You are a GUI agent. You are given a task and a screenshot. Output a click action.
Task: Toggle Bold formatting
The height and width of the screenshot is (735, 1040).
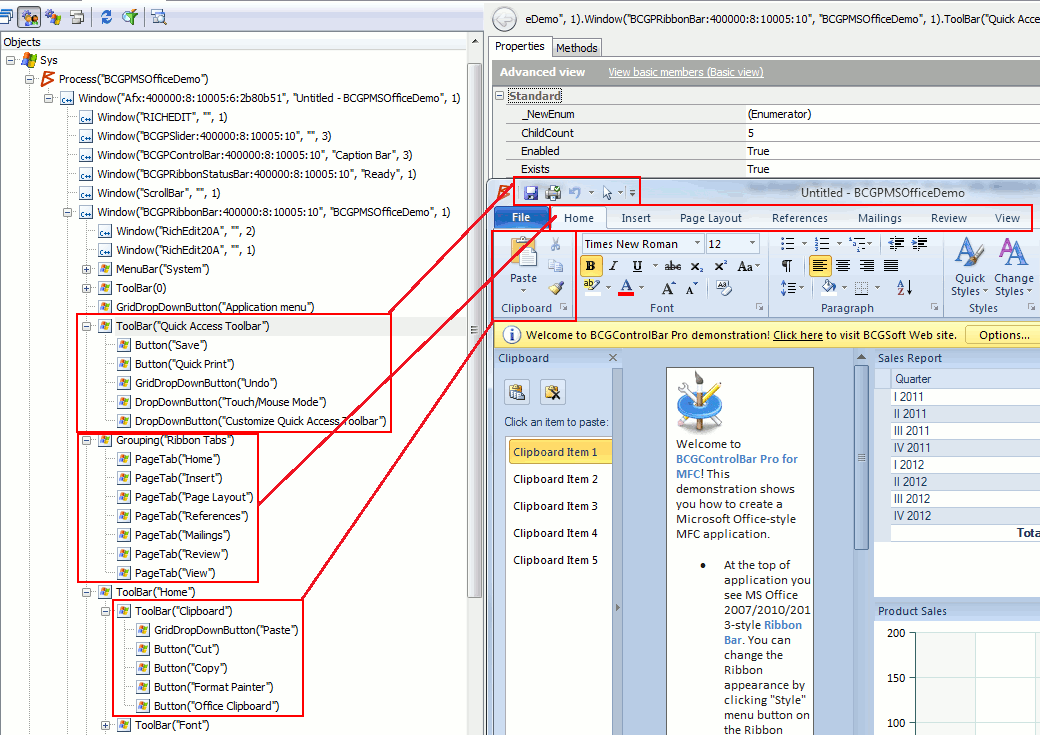(590, 266)
